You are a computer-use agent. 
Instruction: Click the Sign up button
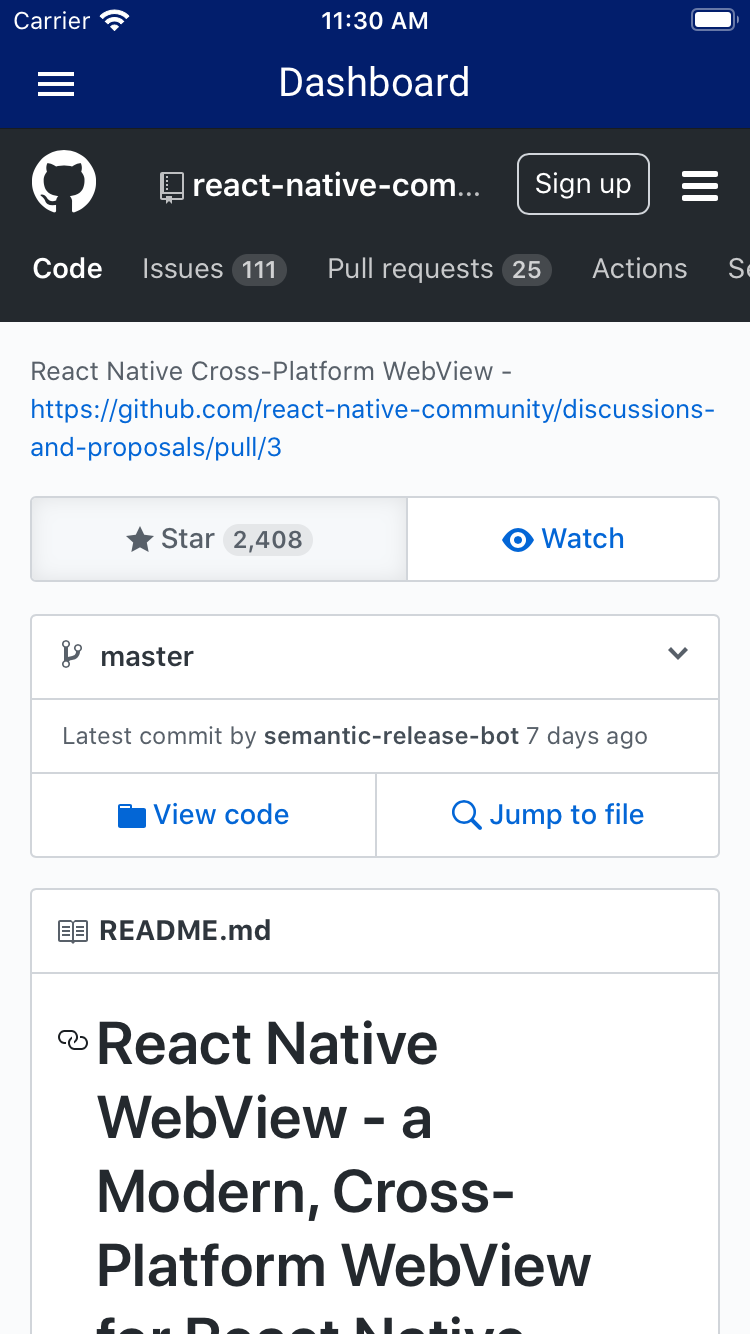coord(583,184)
